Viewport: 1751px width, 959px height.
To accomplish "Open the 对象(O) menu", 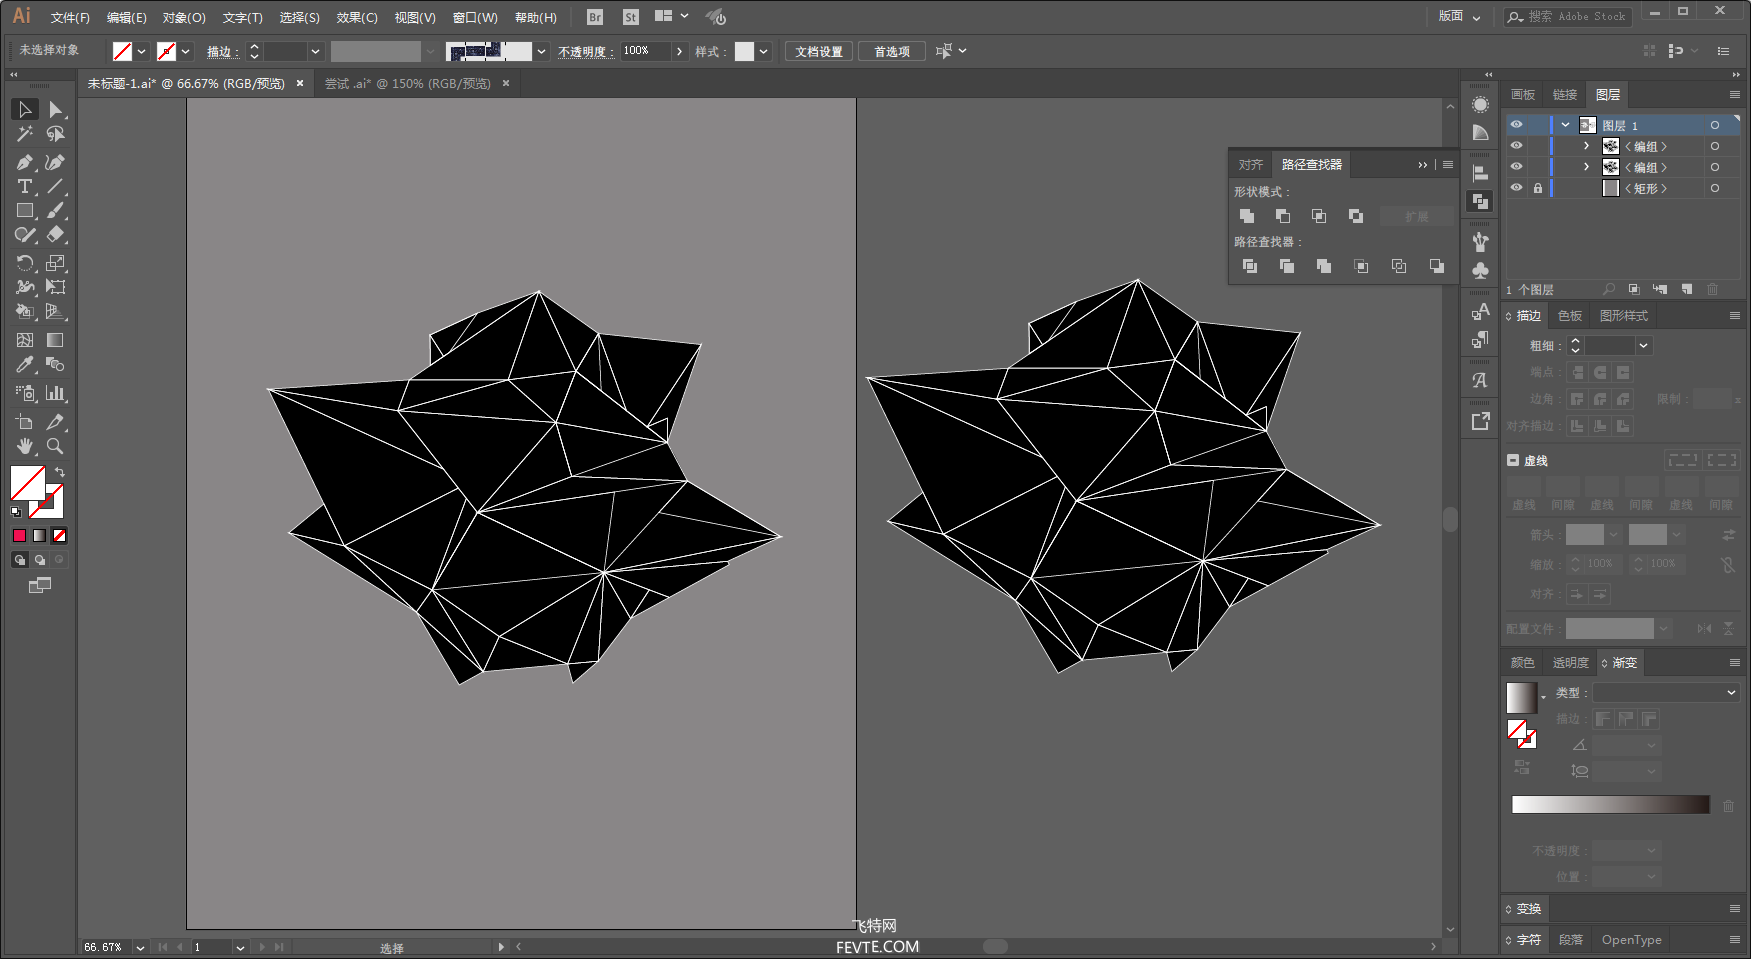I will [x=184, y=18].
